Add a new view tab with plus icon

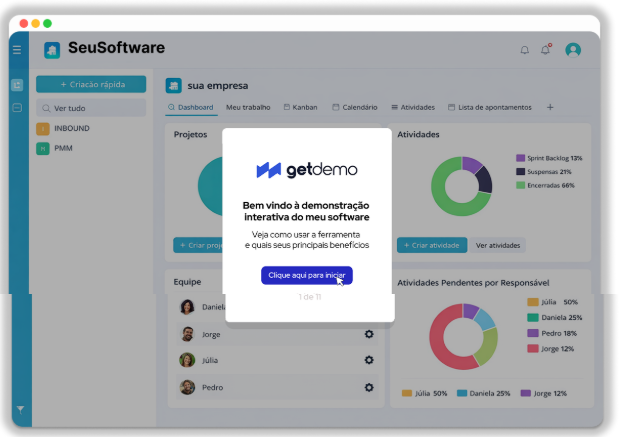(550, 107)
